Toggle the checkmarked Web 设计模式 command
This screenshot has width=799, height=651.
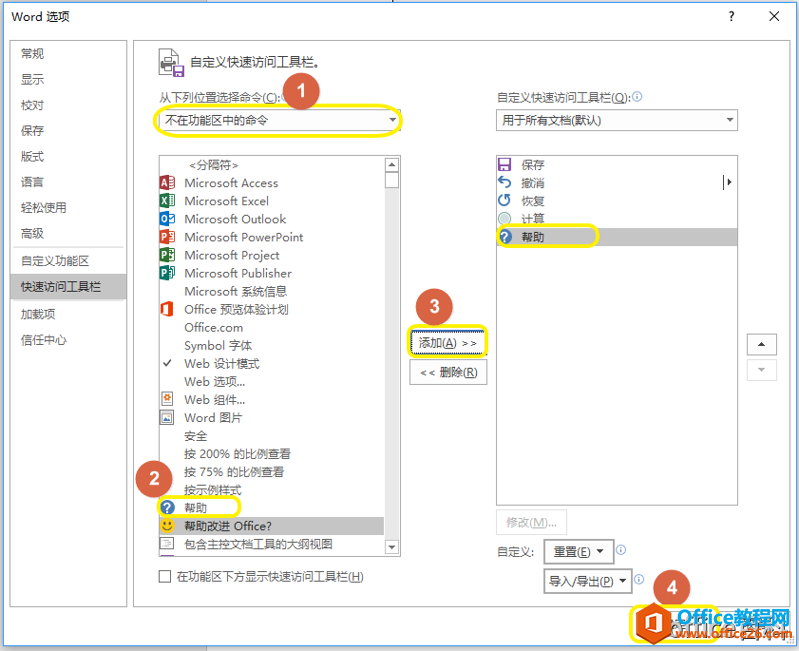(x=271, y=363)
